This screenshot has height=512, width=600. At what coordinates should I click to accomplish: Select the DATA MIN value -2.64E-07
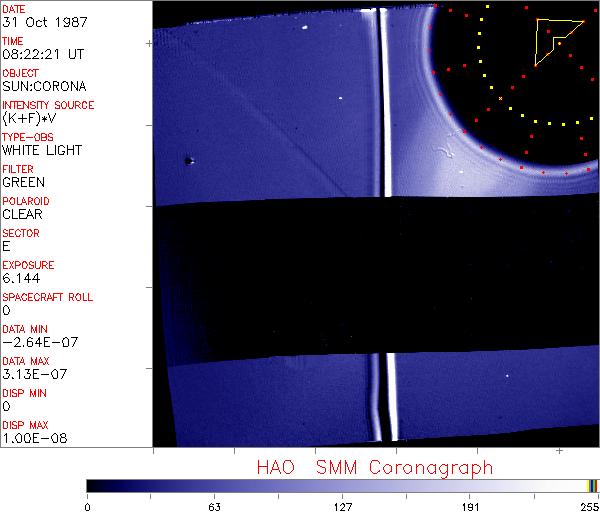pos(40,342)
